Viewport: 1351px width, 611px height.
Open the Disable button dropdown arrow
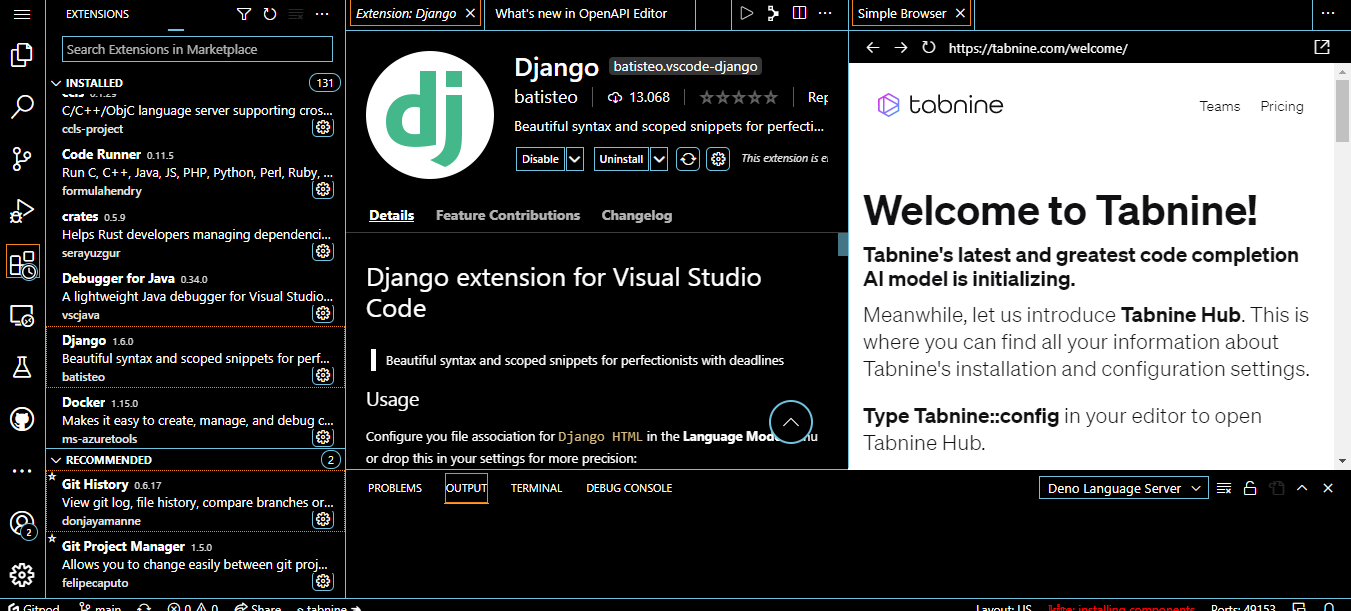[x=575, y=159]
